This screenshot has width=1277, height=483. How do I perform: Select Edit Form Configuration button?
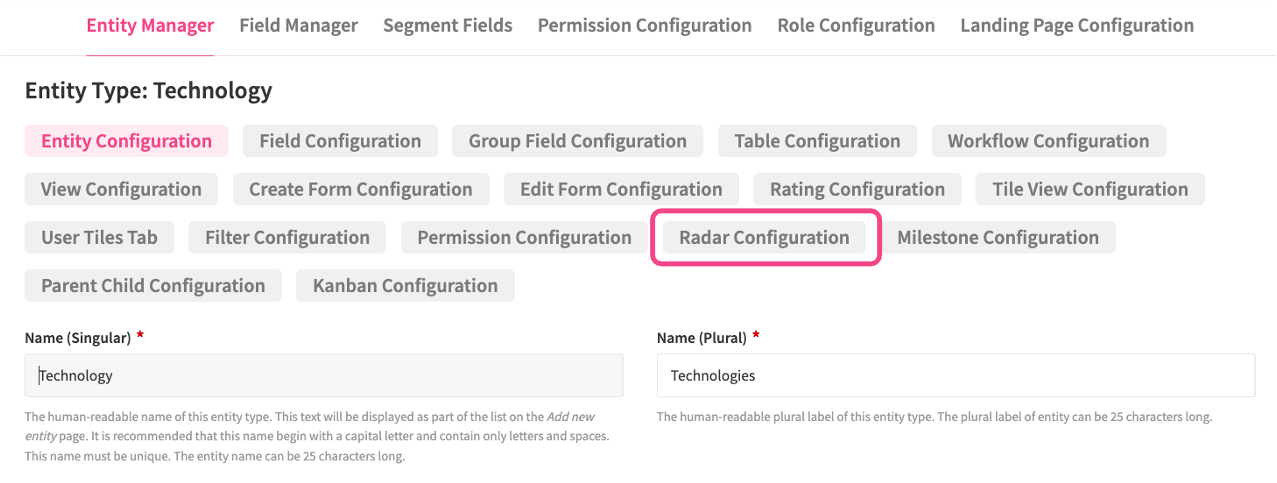[621, 189]
